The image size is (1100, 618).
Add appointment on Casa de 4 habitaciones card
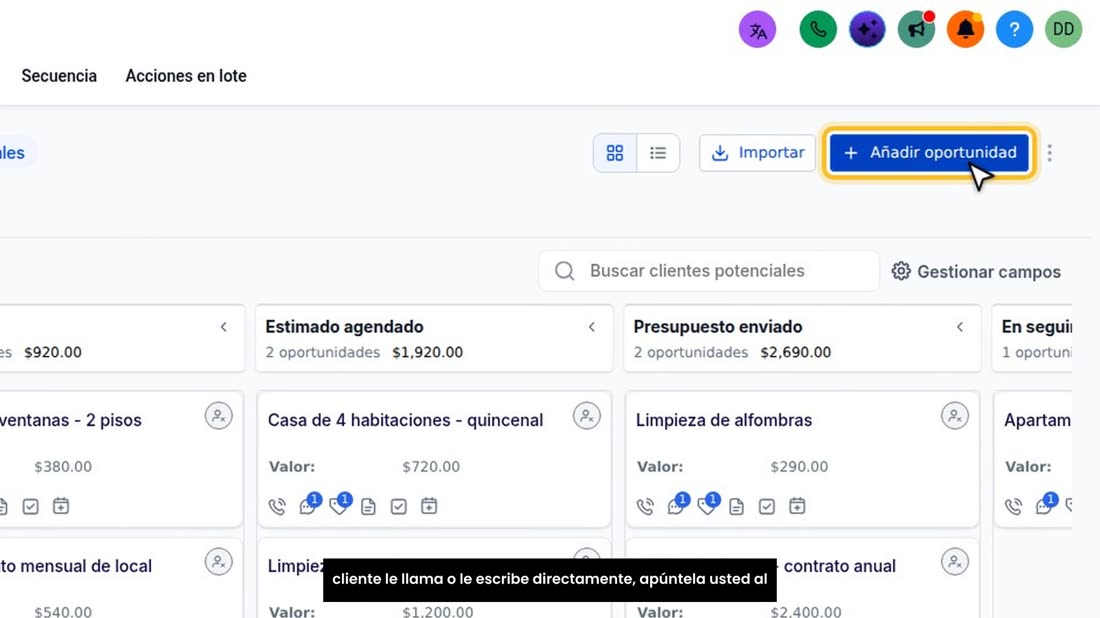pos(429,506)
